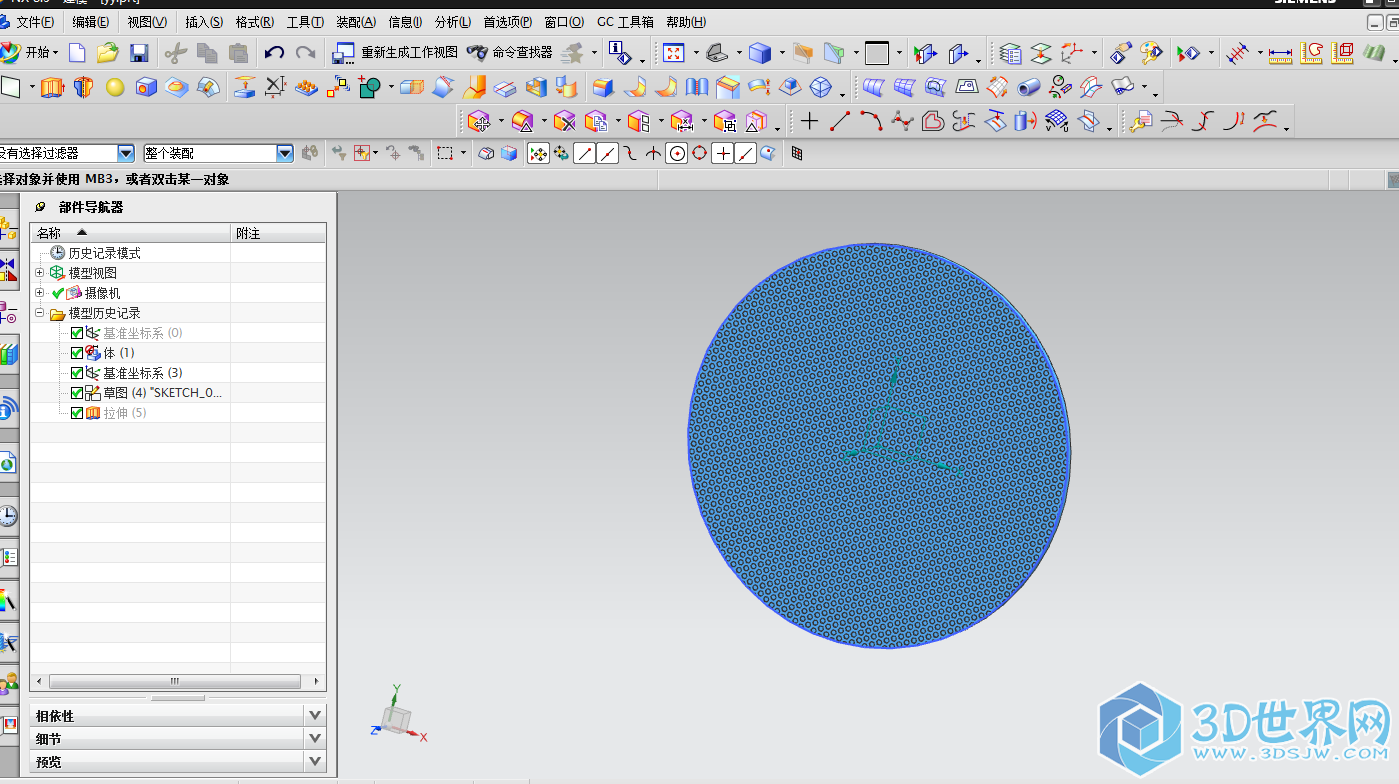Click 重新生成工作视图 button

[396, 52]
